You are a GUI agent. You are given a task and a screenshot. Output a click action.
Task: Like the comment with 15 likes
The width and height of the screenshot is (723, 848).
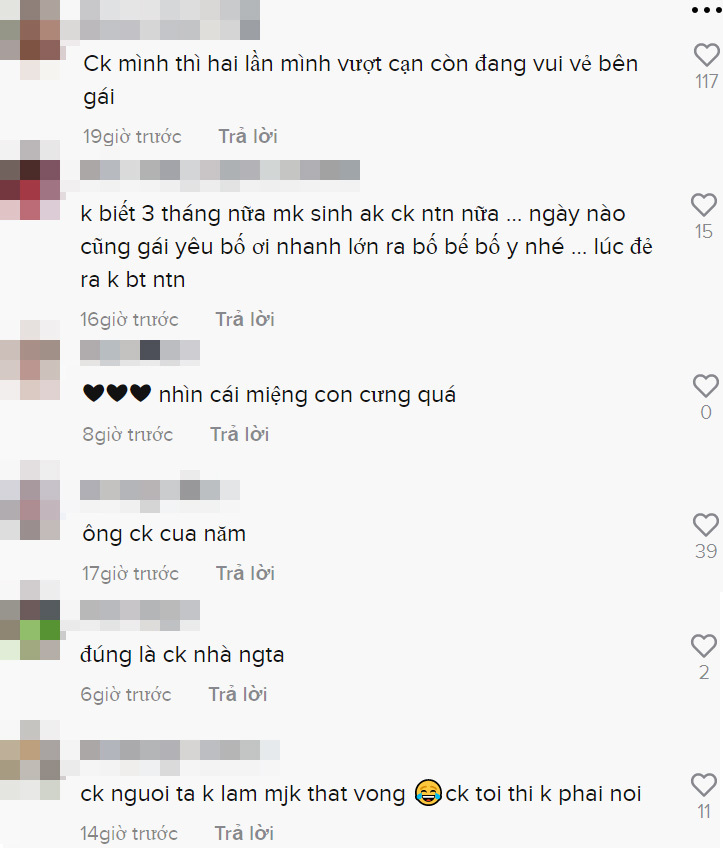[704, 205]
